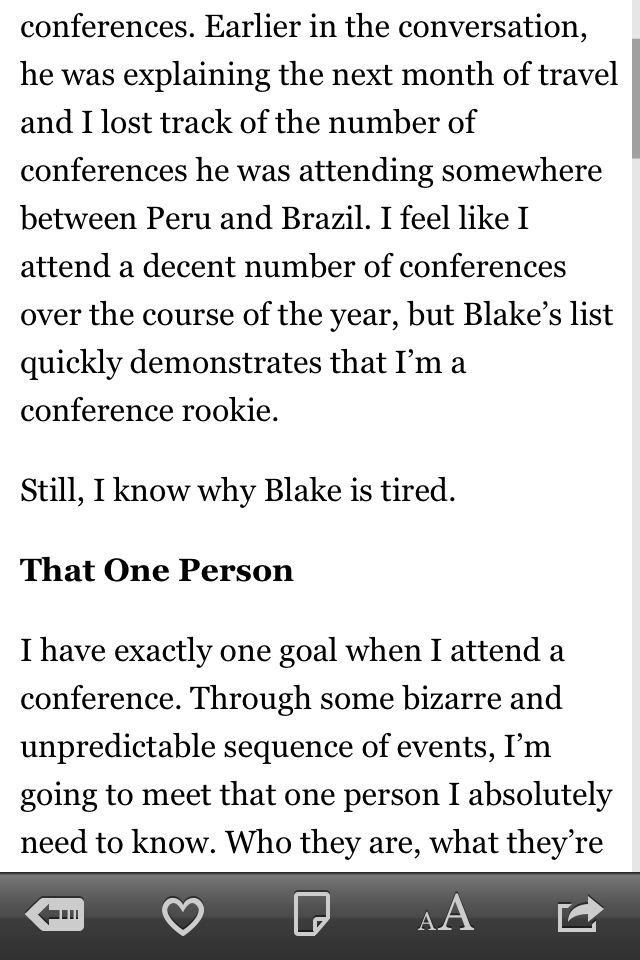
Task: Open the share action icon
Action: (x=581, y=914)
